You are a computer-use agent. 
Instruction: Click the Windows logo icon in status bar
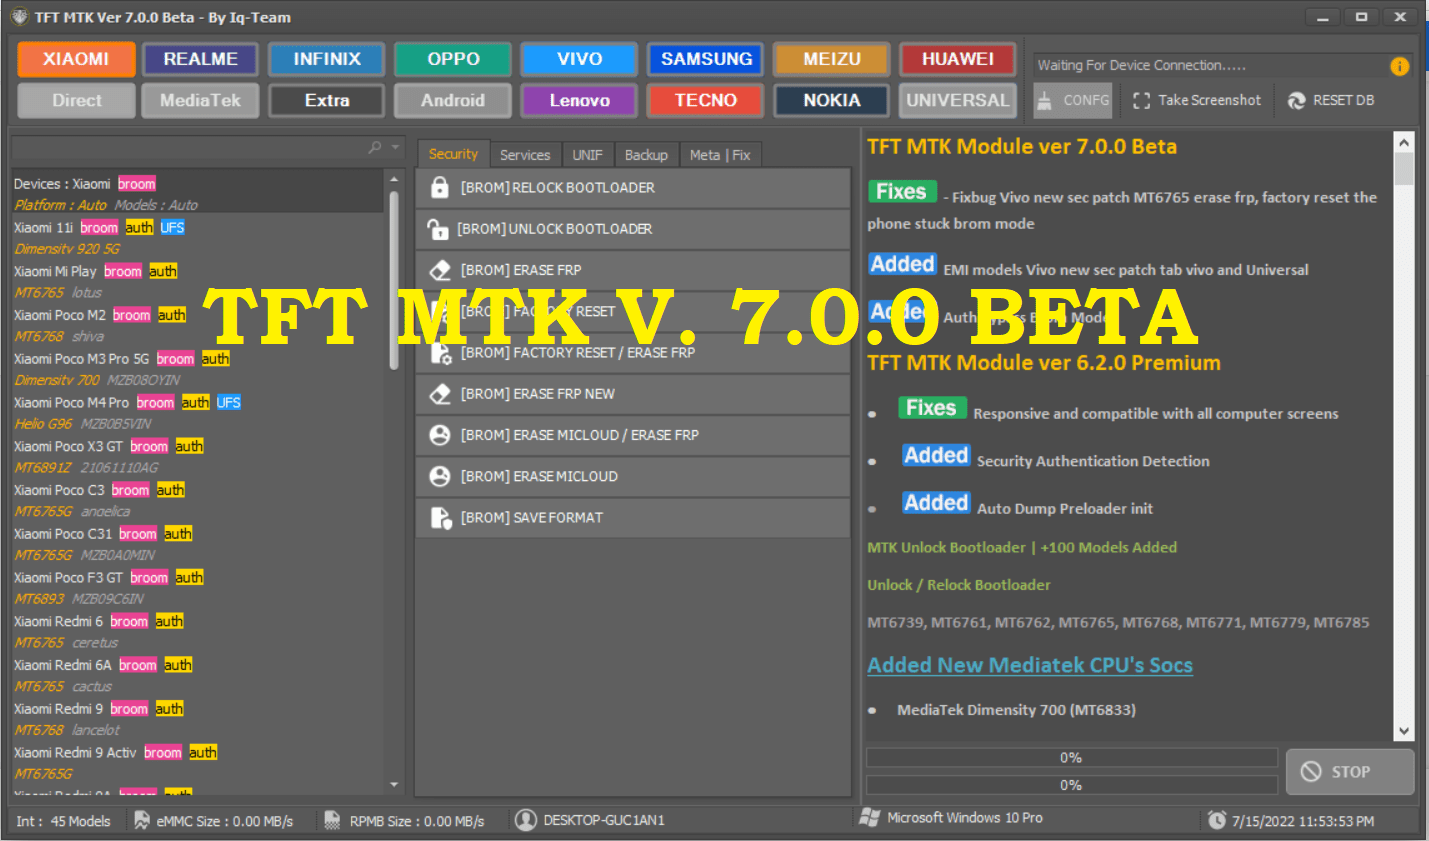point(870,818)
